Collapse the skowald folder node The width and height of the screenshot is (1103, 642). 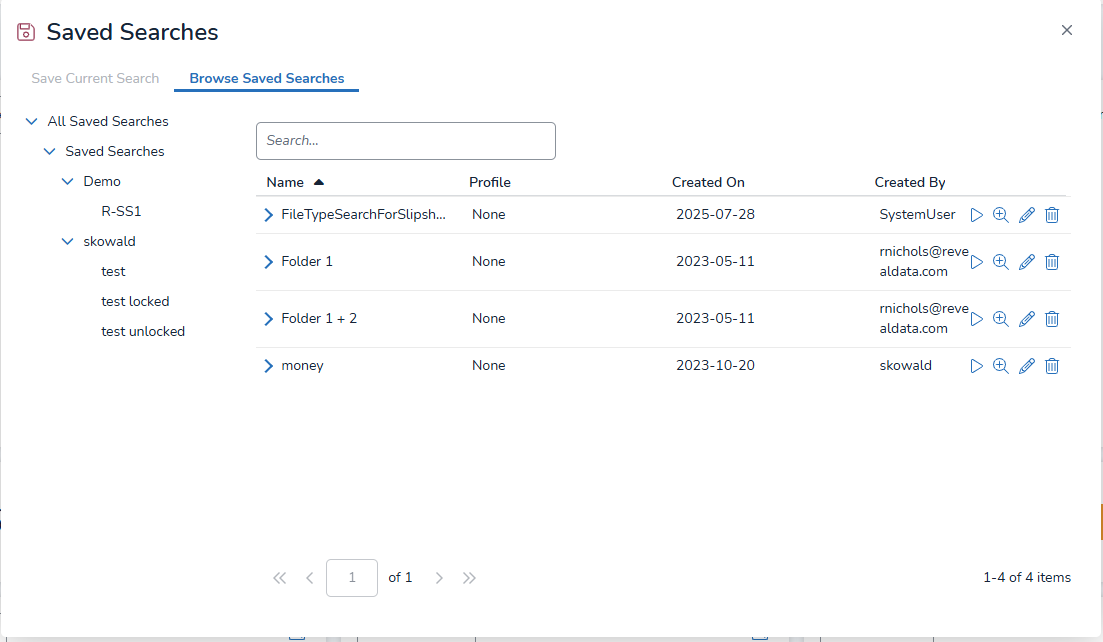point(68,242)
